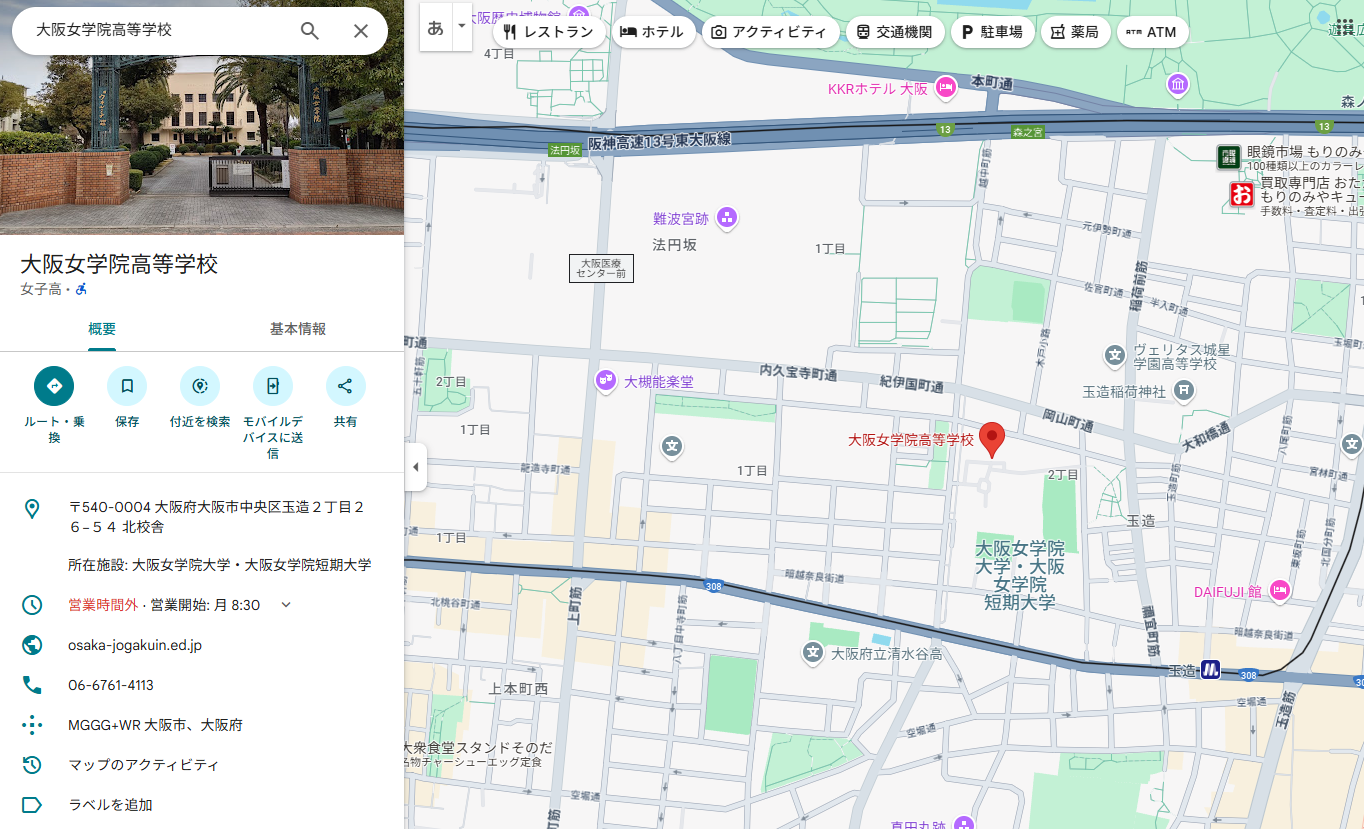This screenshot has width=1364, height=829.
Task: Filter by レストラン chip
Action: coord(549,32)
